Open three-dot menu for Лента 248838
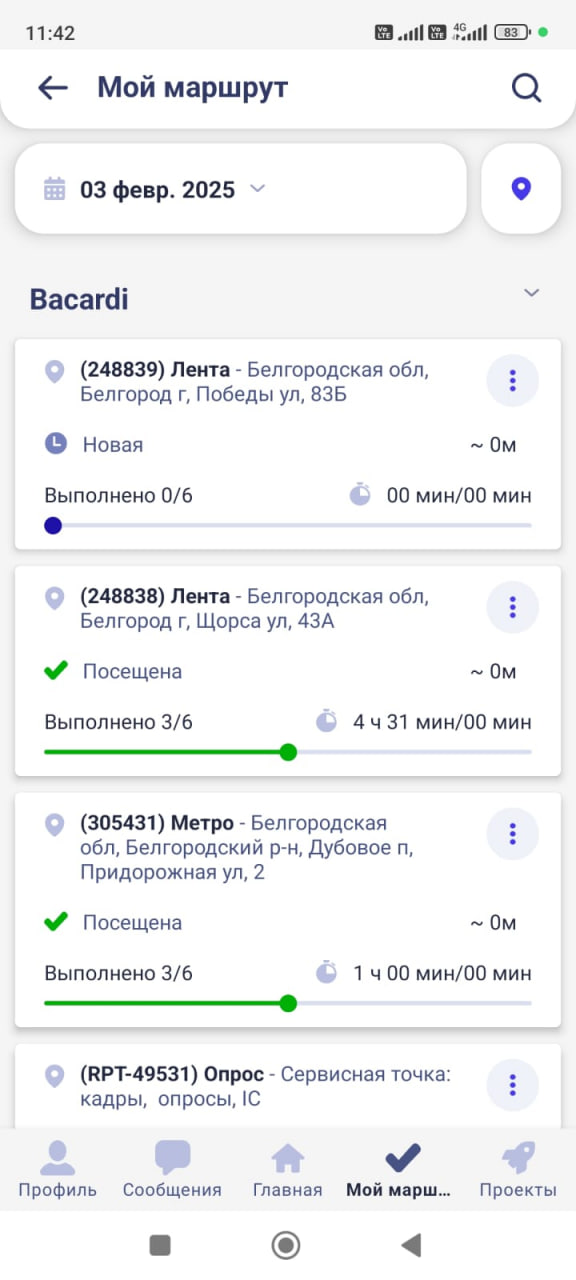 click(512, 606)
